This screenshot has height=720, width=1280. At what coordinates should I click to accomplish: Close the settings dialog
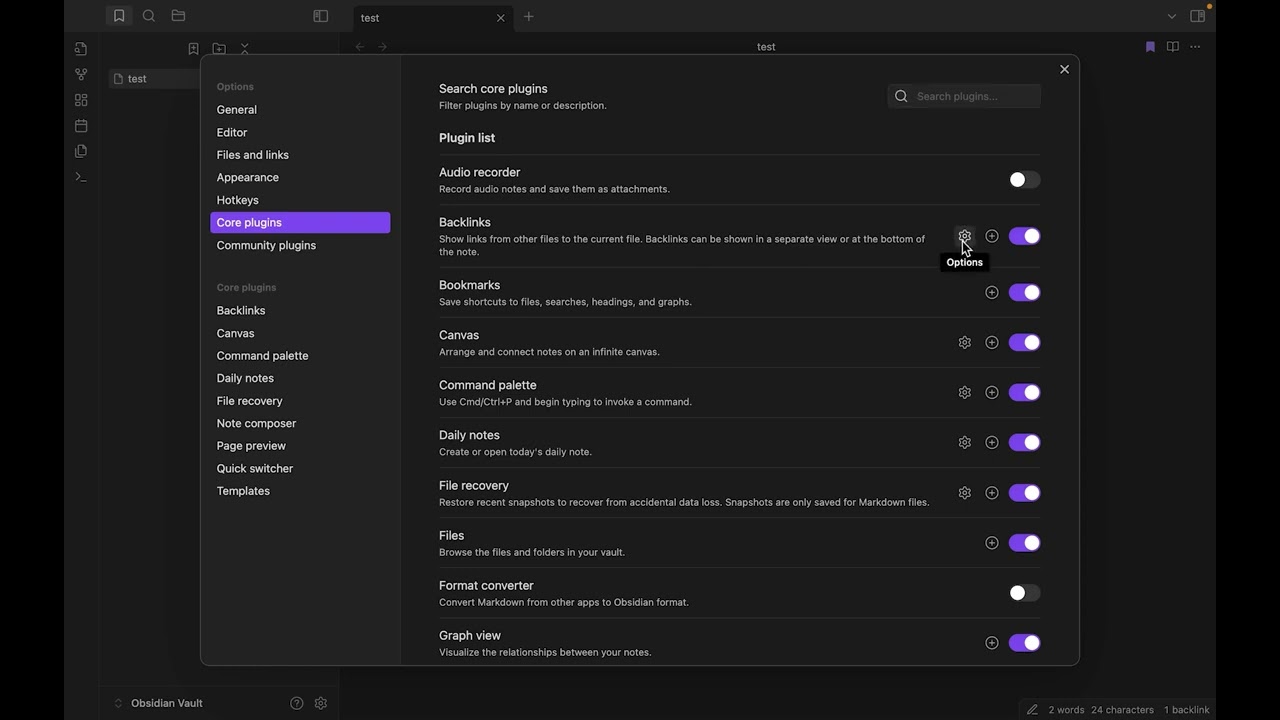(1064, 69)
